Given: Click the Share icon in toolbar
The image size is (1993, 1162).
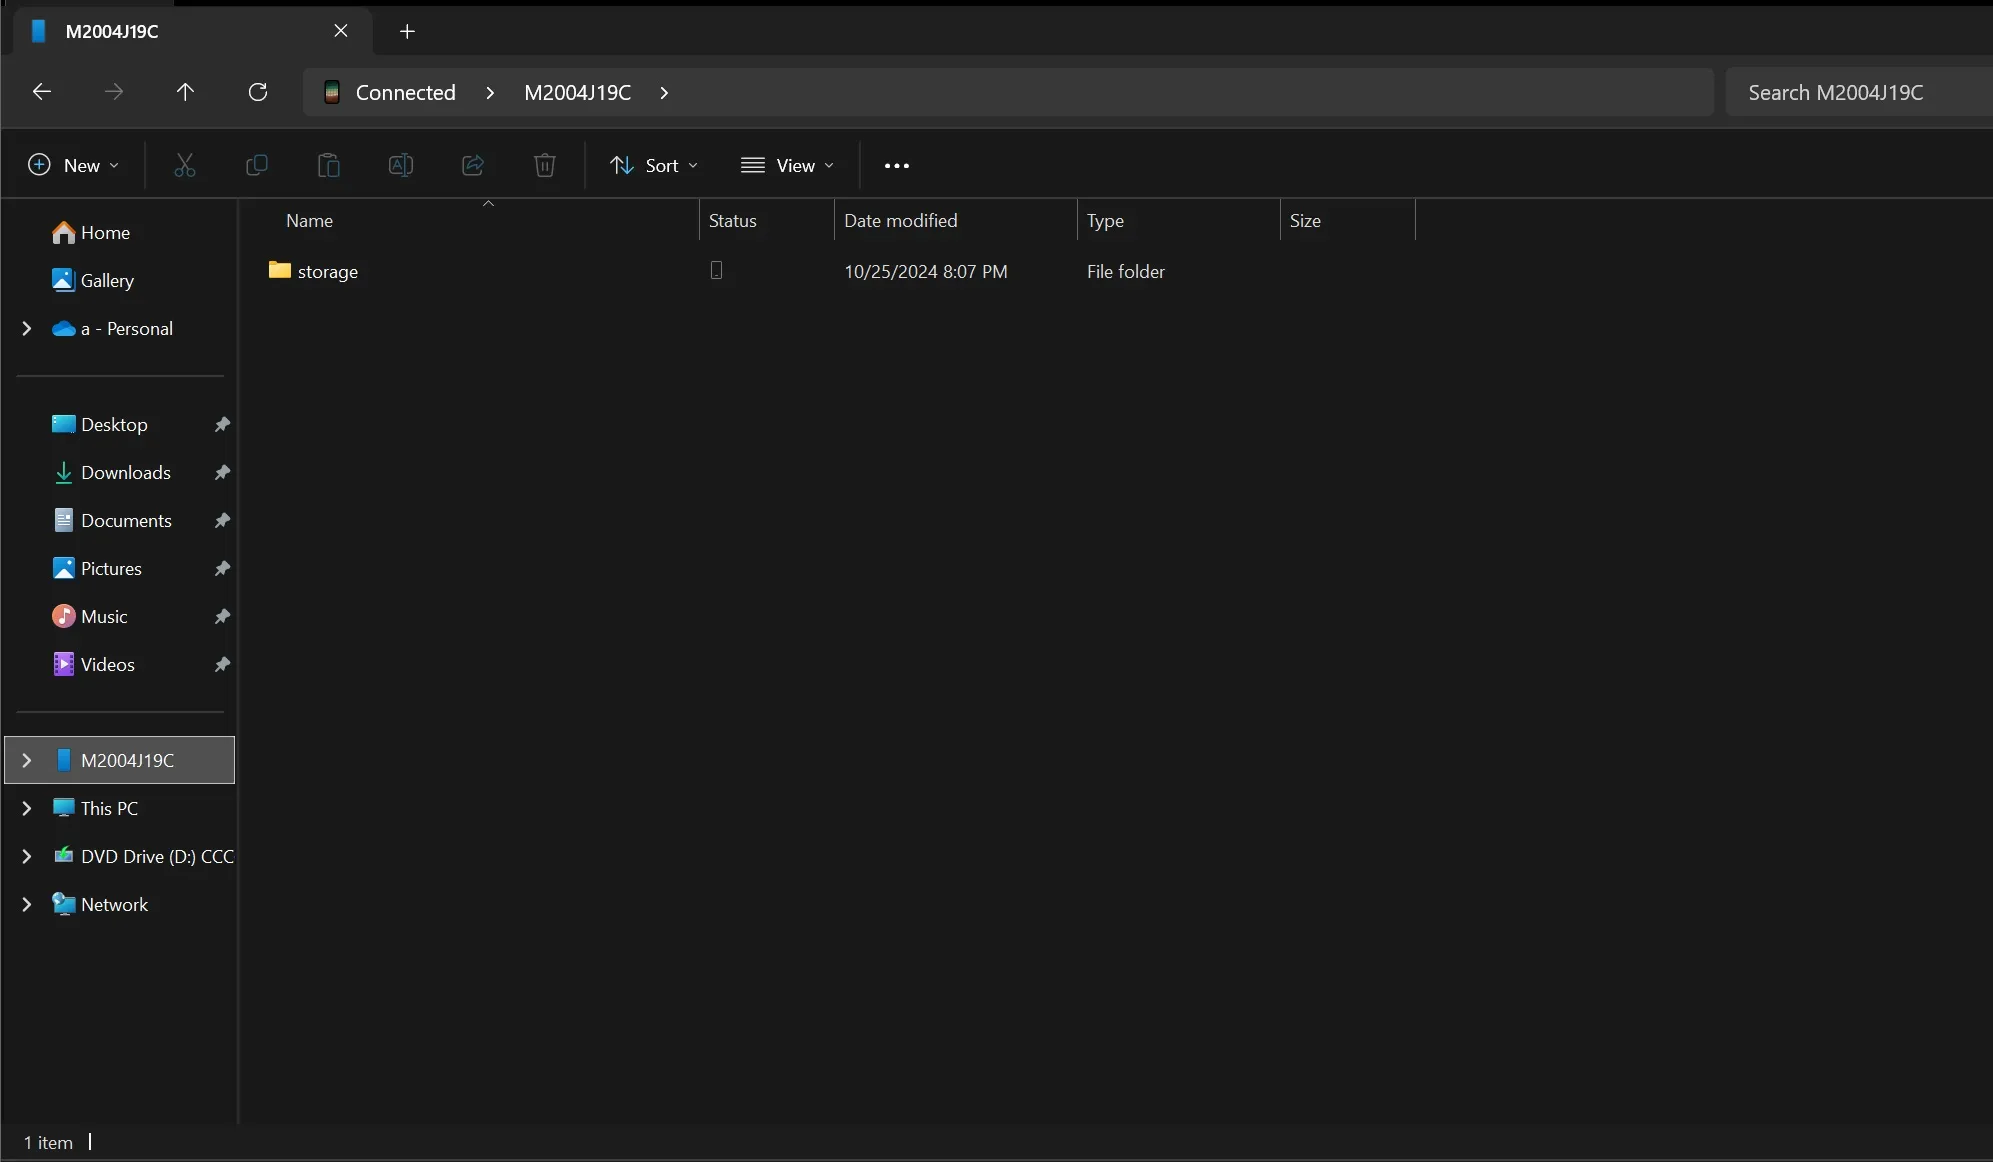Looking at the screenshot, I should pos(472,165).
